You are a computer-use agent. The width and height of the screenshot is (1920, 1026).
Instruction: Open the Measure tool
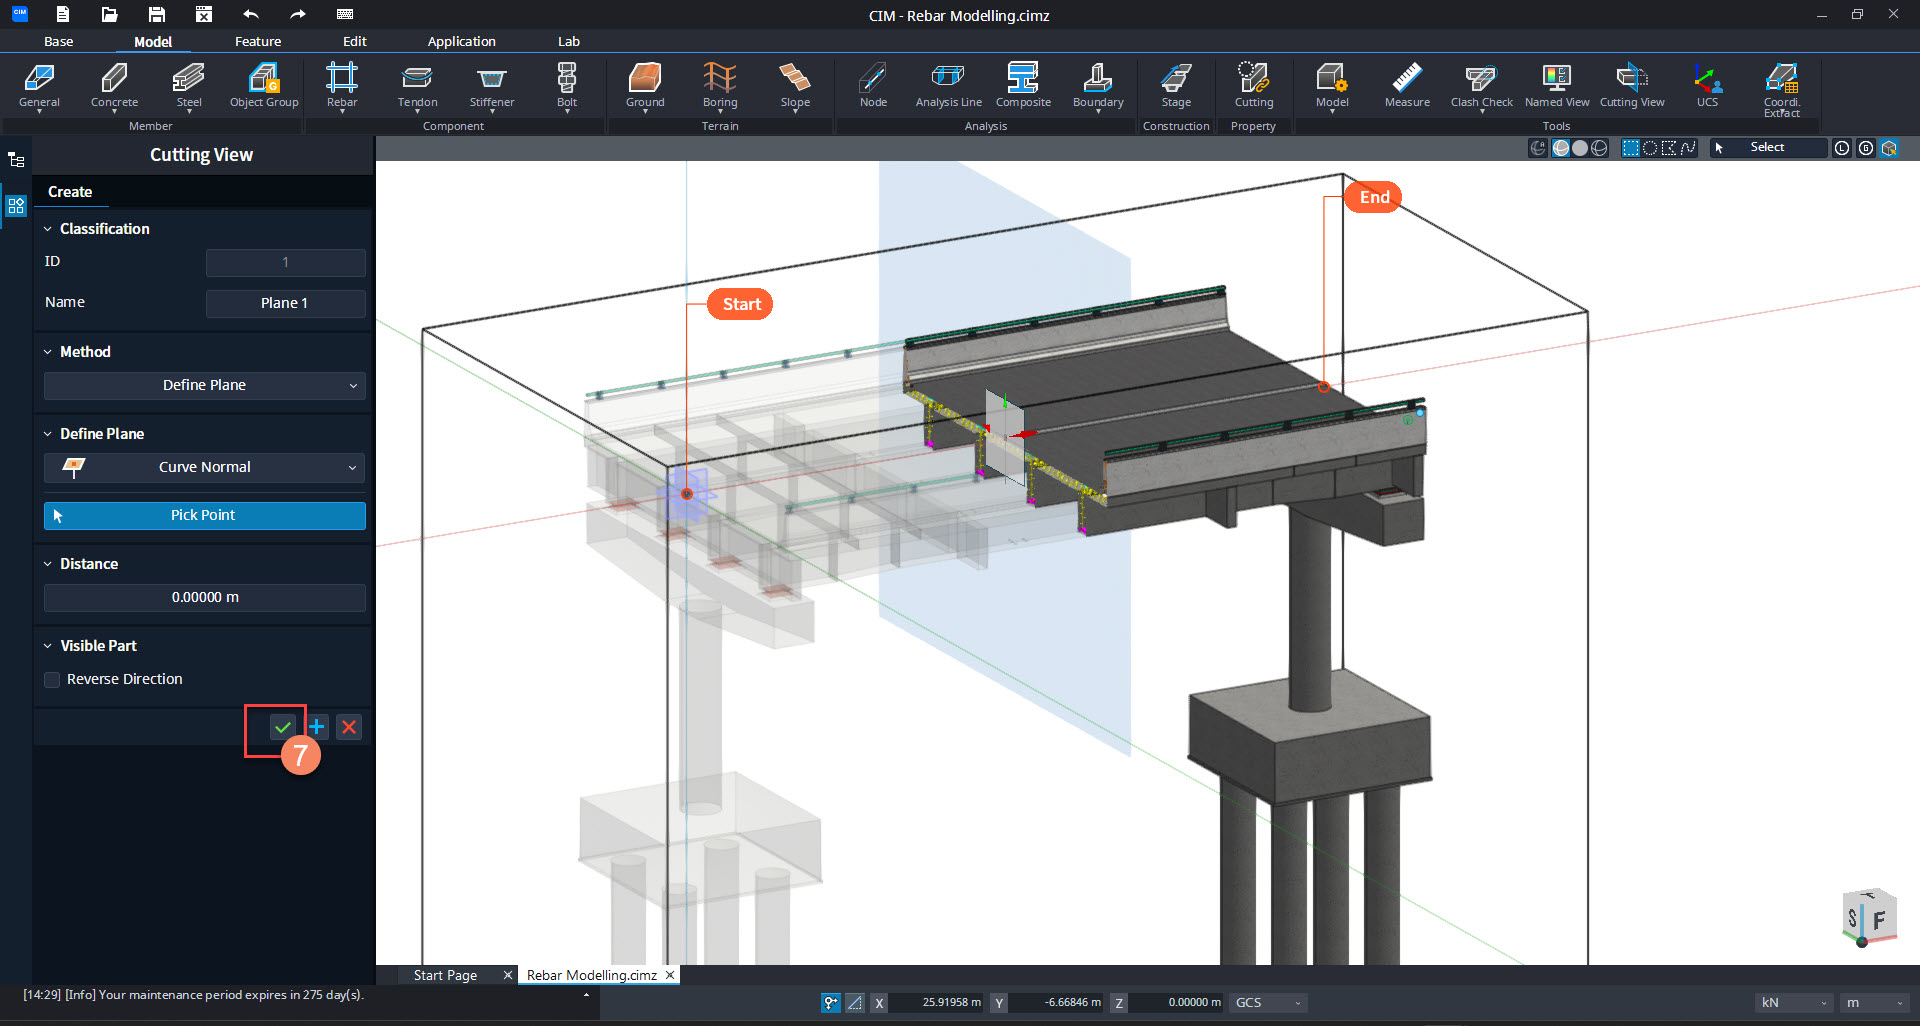(1407, 85)
